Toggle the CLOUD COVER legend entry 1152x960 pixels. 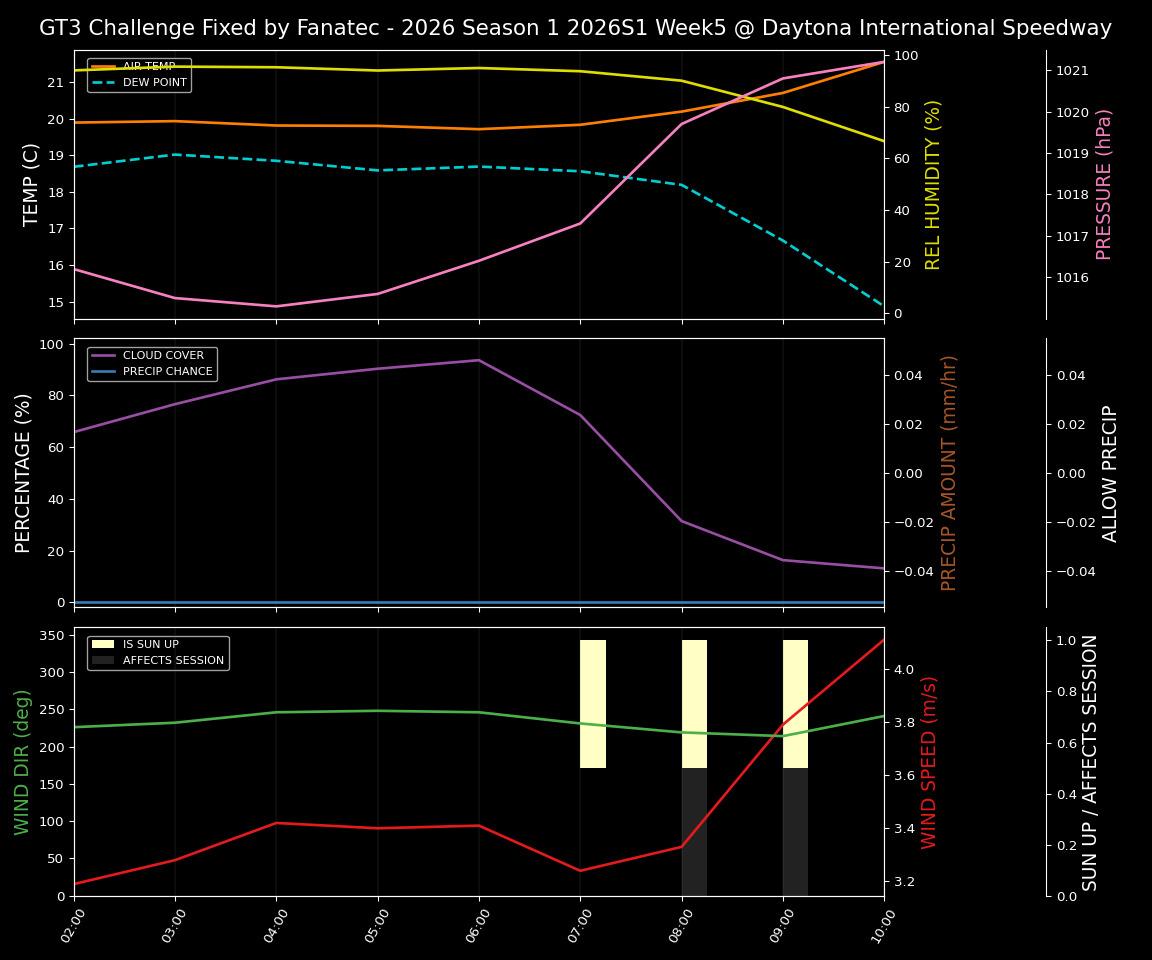click(155, 355)
